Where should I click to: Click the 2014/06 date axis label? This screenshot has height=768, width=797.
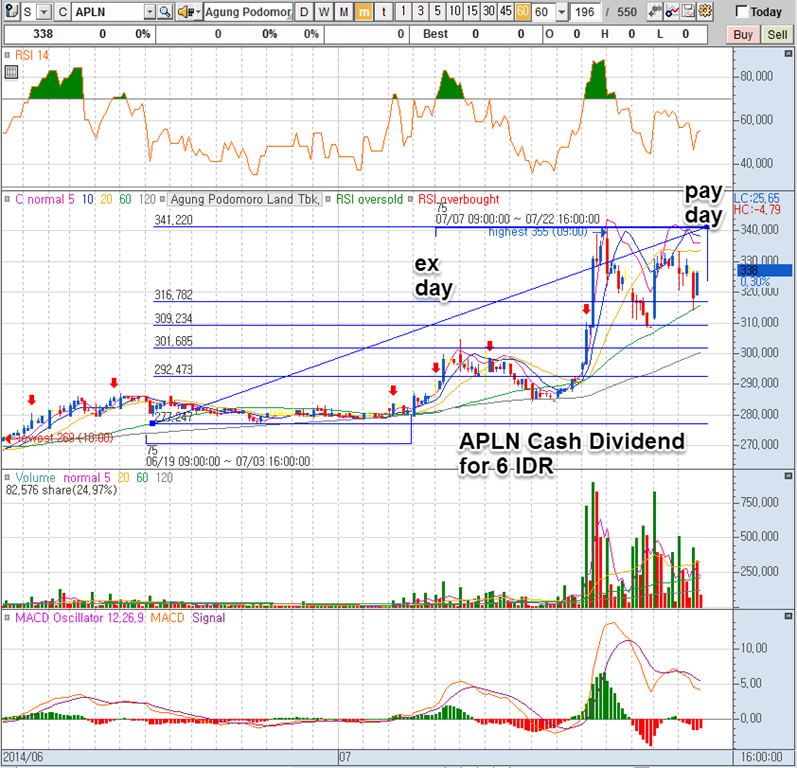(x=23, y=757)
